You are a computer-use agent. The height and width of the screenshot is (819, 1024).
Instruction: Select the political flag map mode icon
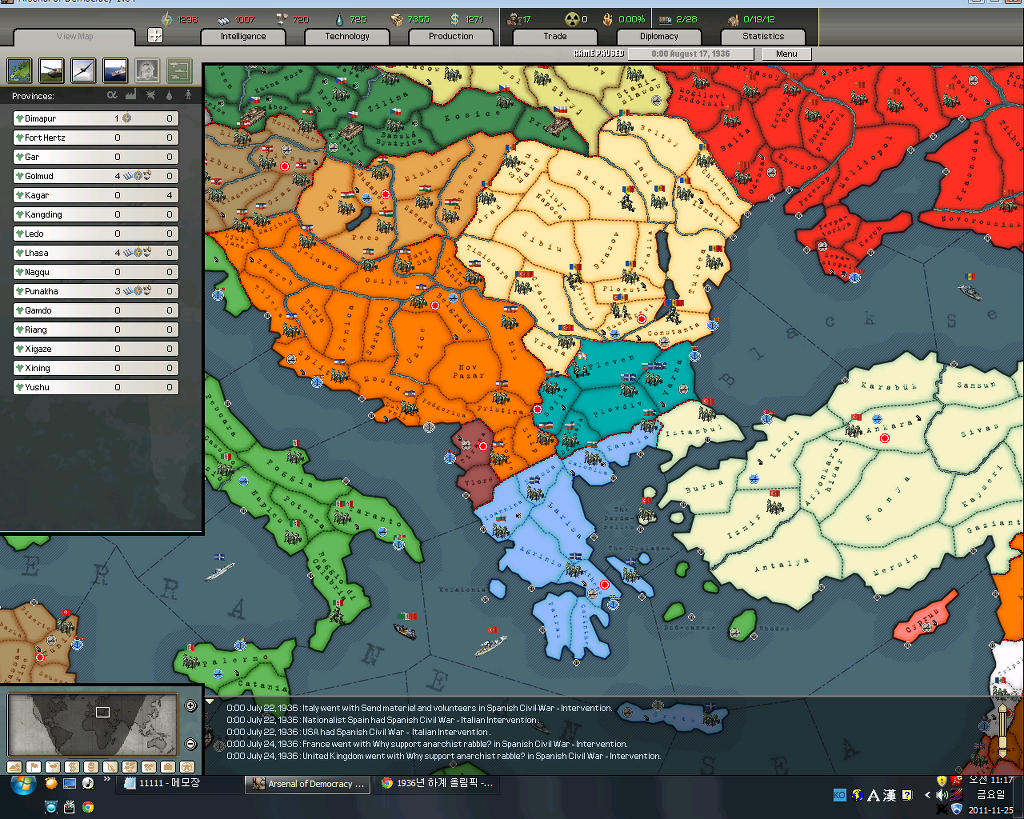[33, 767]
